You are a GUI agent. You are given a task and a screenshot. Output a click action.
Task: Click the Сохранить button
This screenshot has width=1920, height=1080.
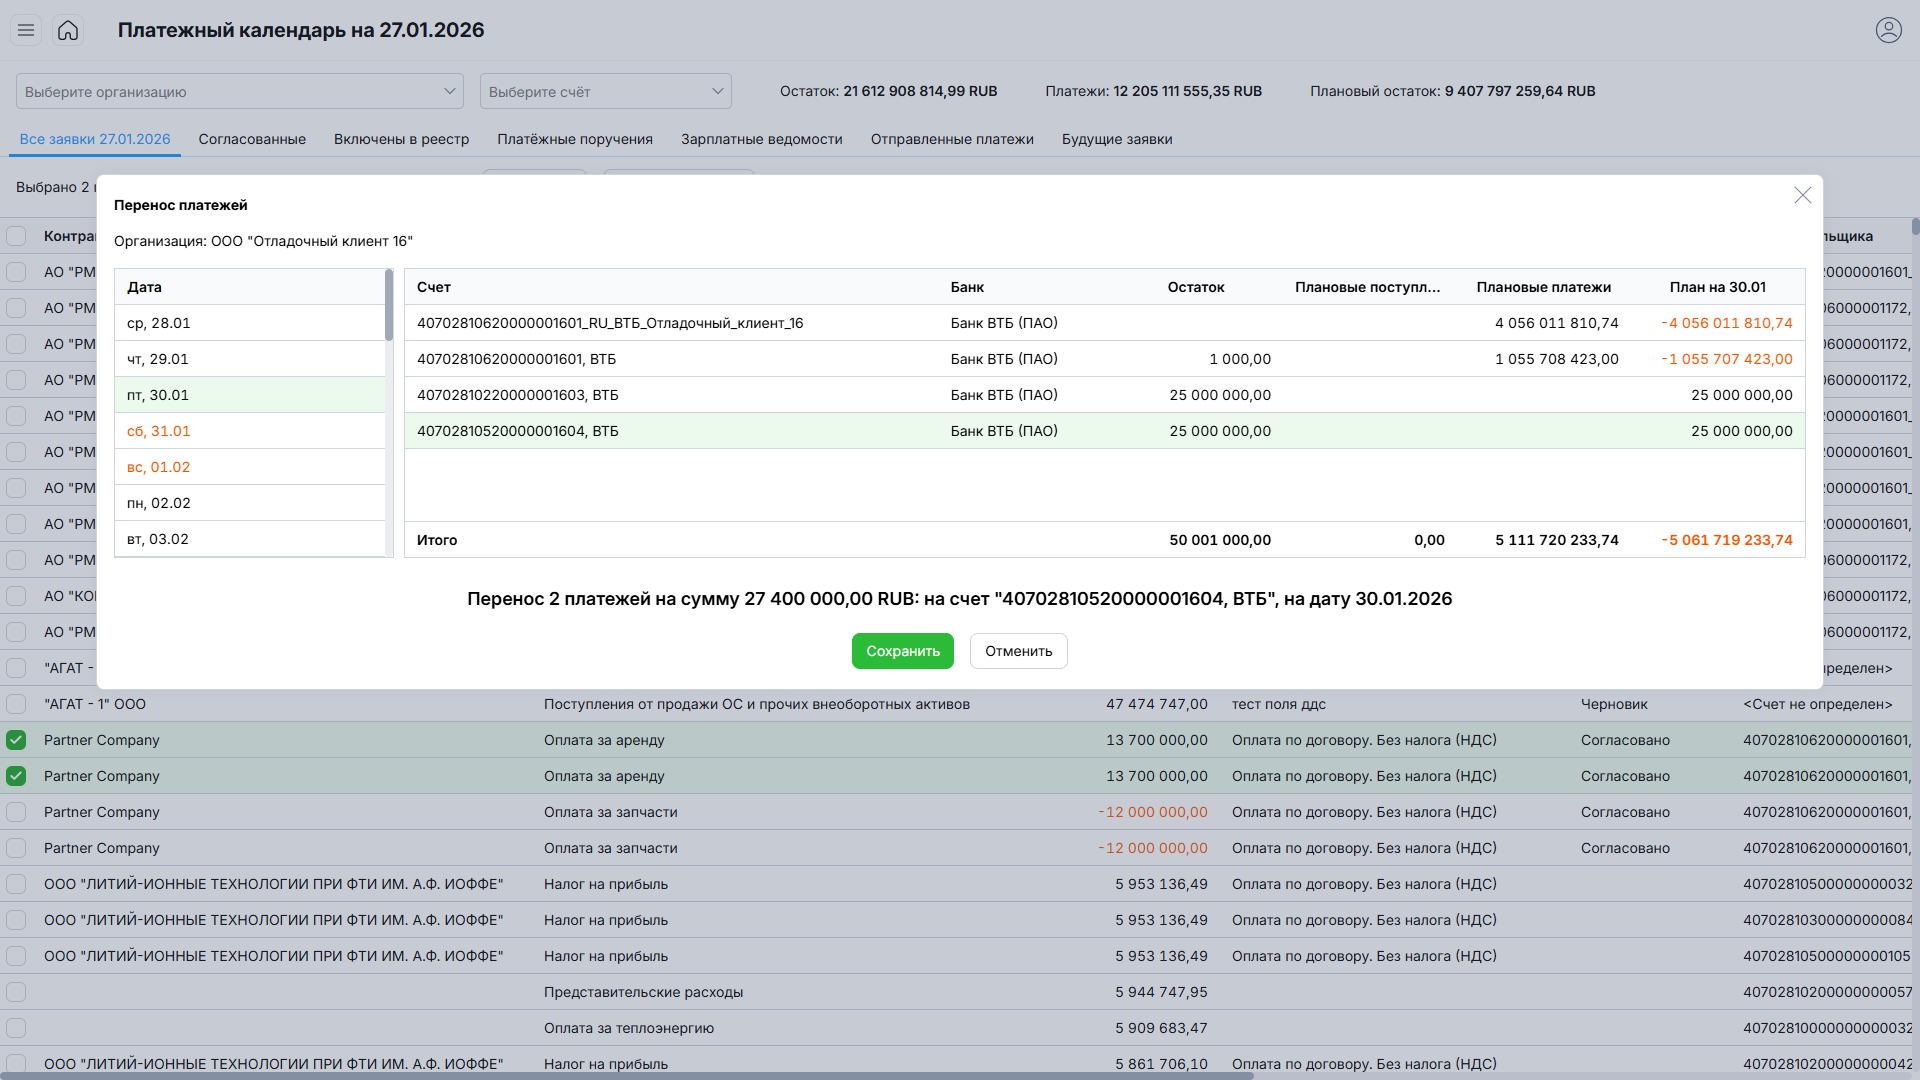click(902, 651)
